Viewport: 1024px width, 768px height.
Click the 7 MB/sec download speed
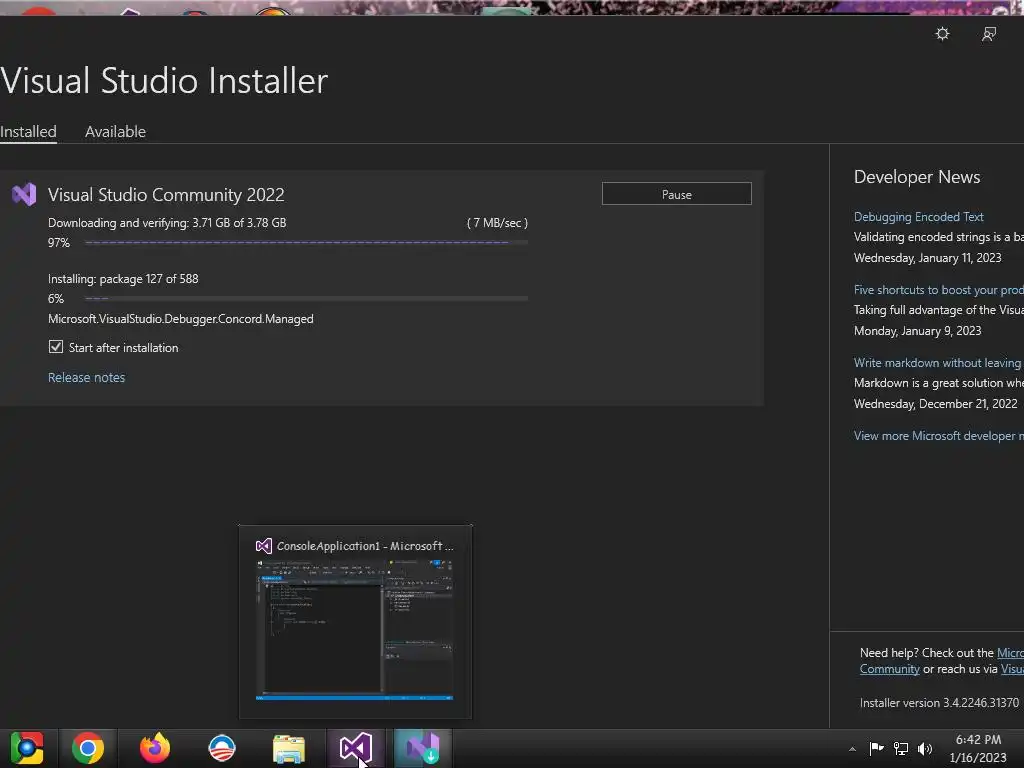(x=497, y=223)
